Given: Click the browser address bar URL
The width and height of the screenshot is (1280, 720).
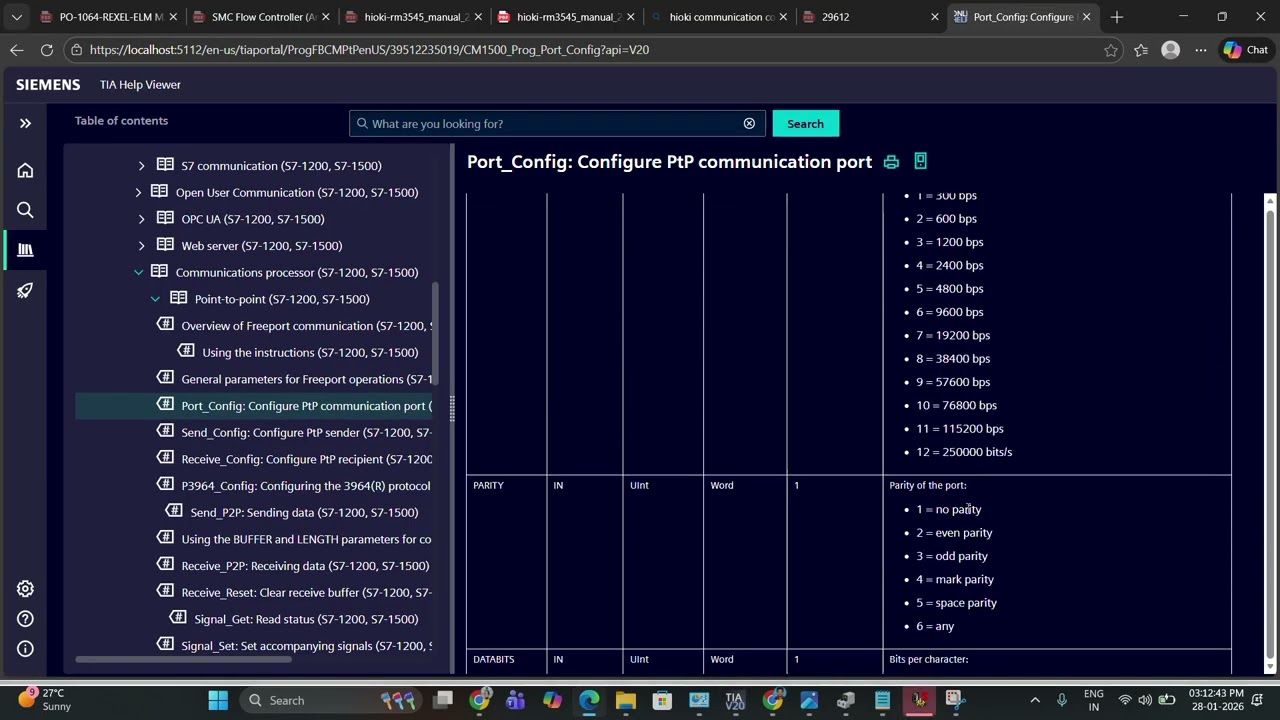Looking at the screenshot, I should (369, 50).
